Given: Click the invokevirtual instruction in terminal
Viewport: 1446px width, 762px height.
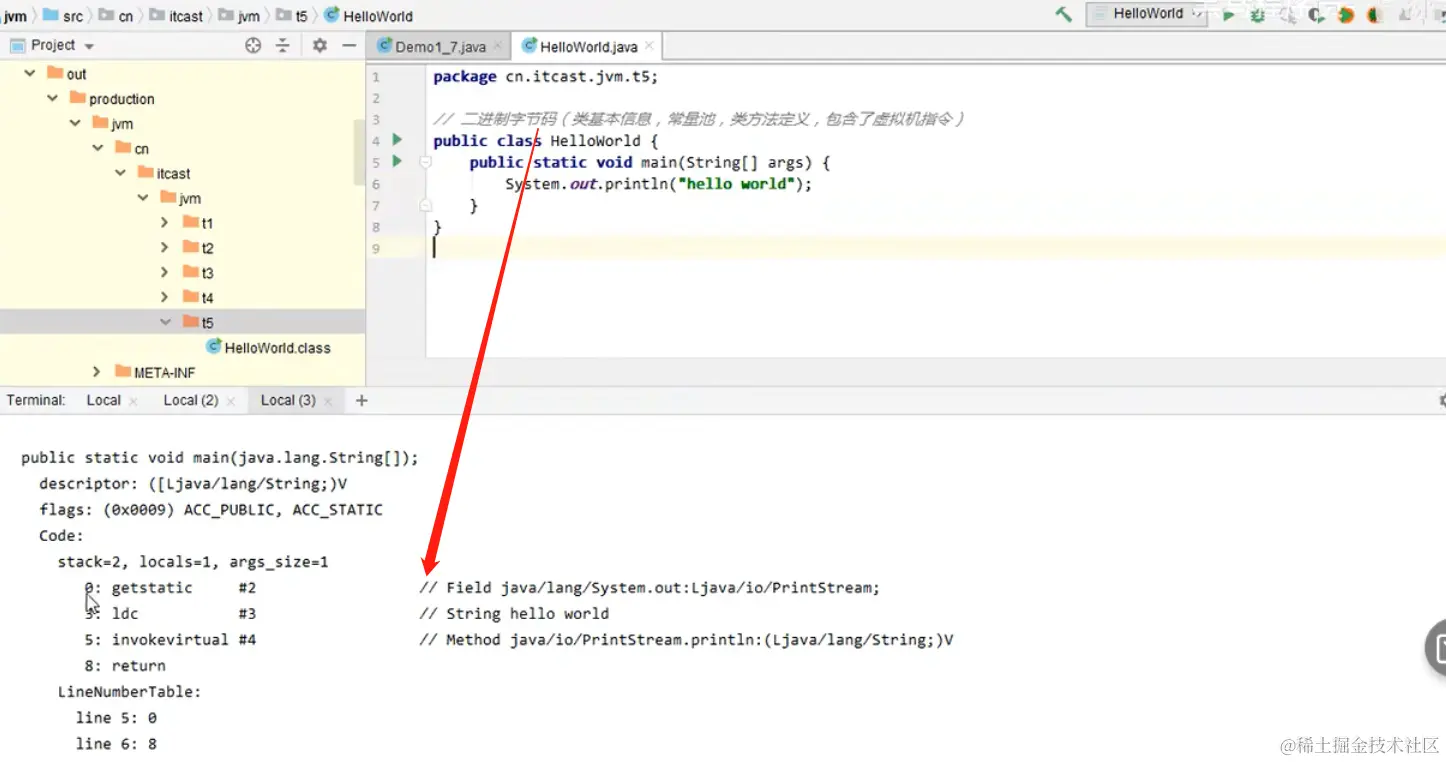Looking at the screenshot, I should pos(170,640).
